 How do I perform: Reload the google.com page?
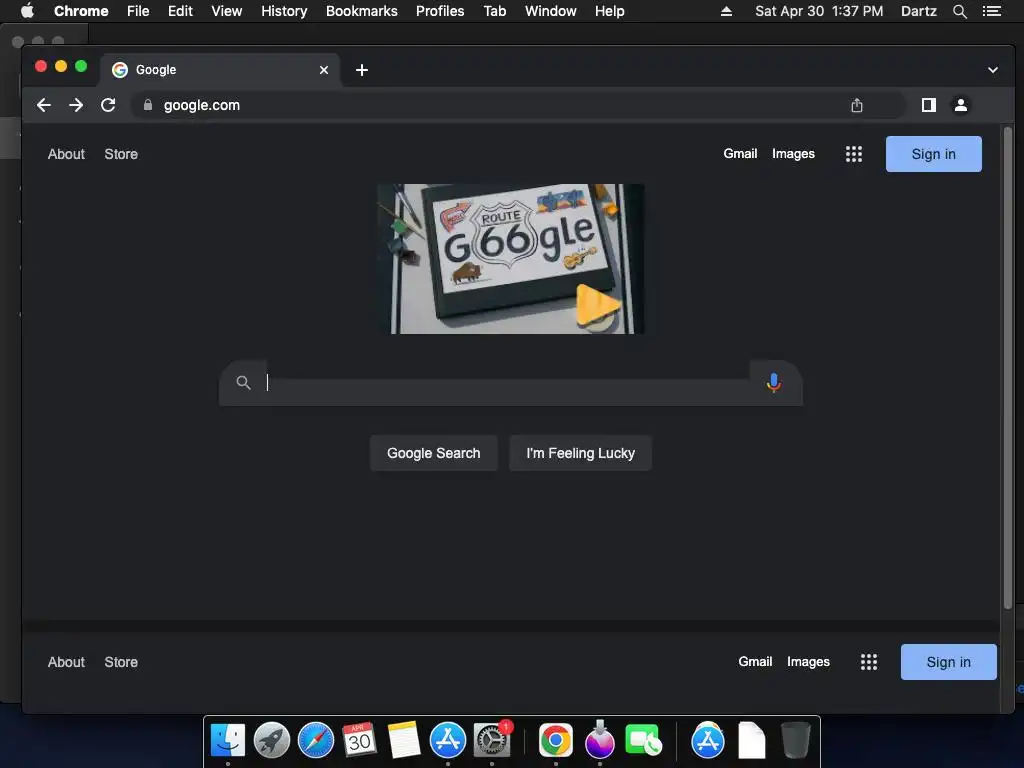[x=108, y=105]
